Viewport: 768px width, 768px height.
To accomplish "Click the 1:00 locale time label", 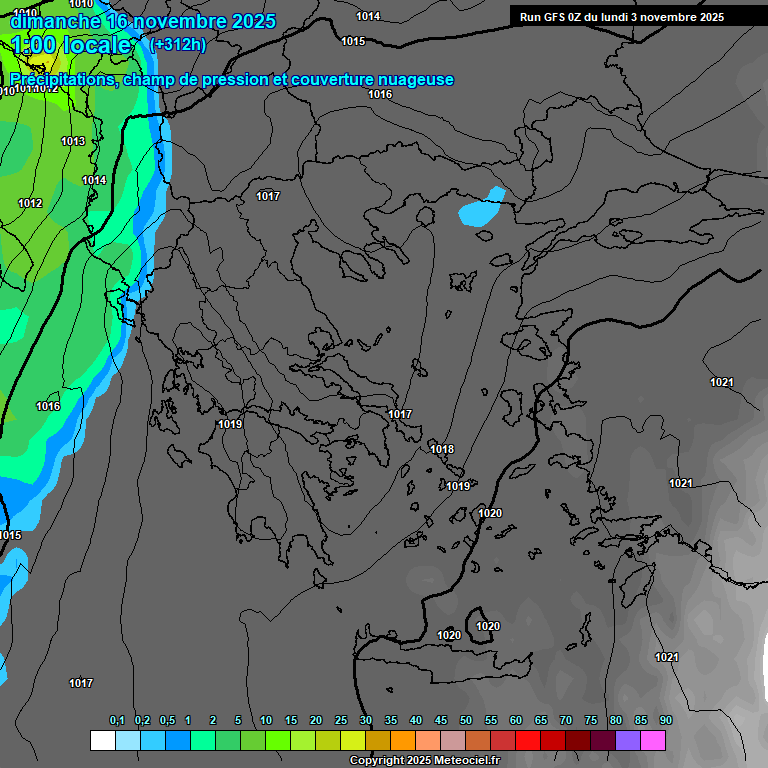I will tap(70, 45).
